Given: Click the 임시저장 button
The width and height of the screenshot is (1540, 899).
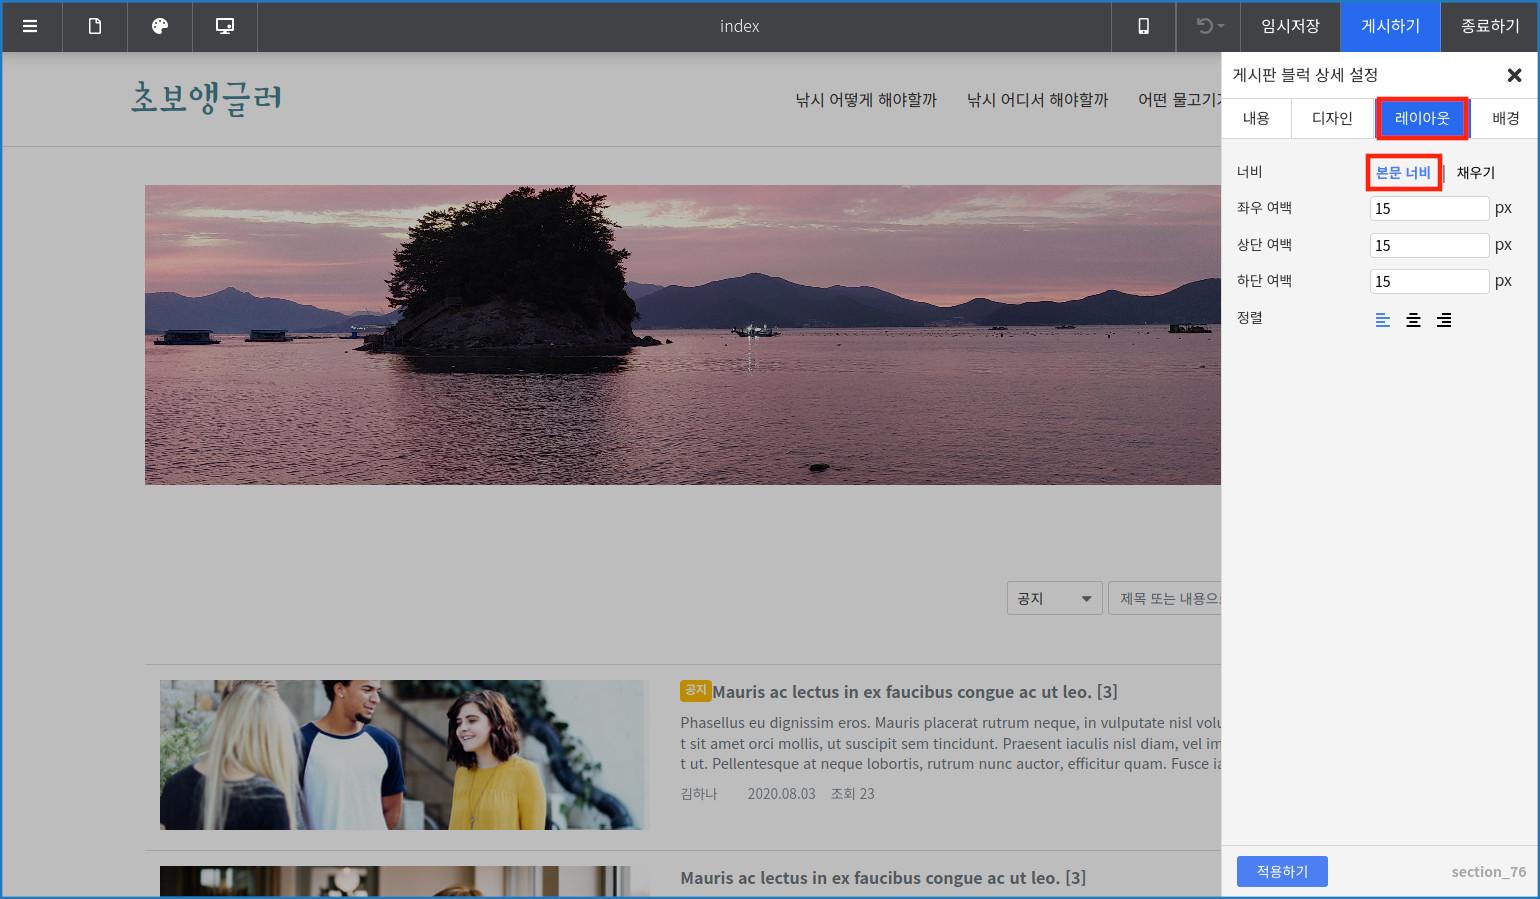Looking at the screenshot, I should (x=1290, y=26).
